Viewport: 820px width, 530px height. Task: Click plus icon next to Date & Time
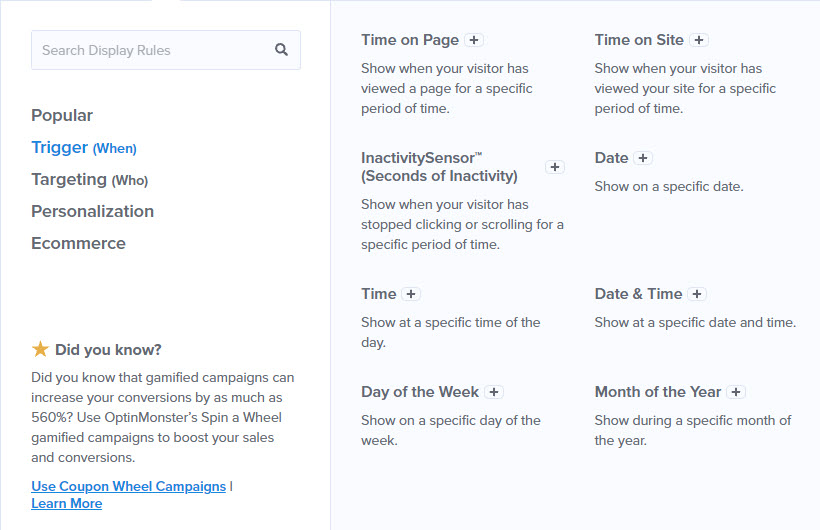click(x=697, y=294)
